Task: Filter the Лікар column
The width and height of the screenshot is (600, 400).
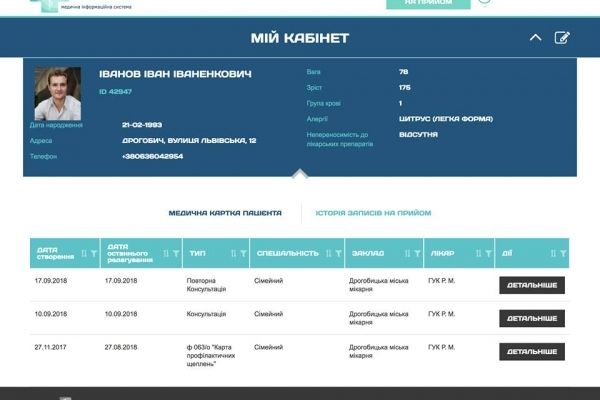Action: pyautogui.click(x=488, y=254)
